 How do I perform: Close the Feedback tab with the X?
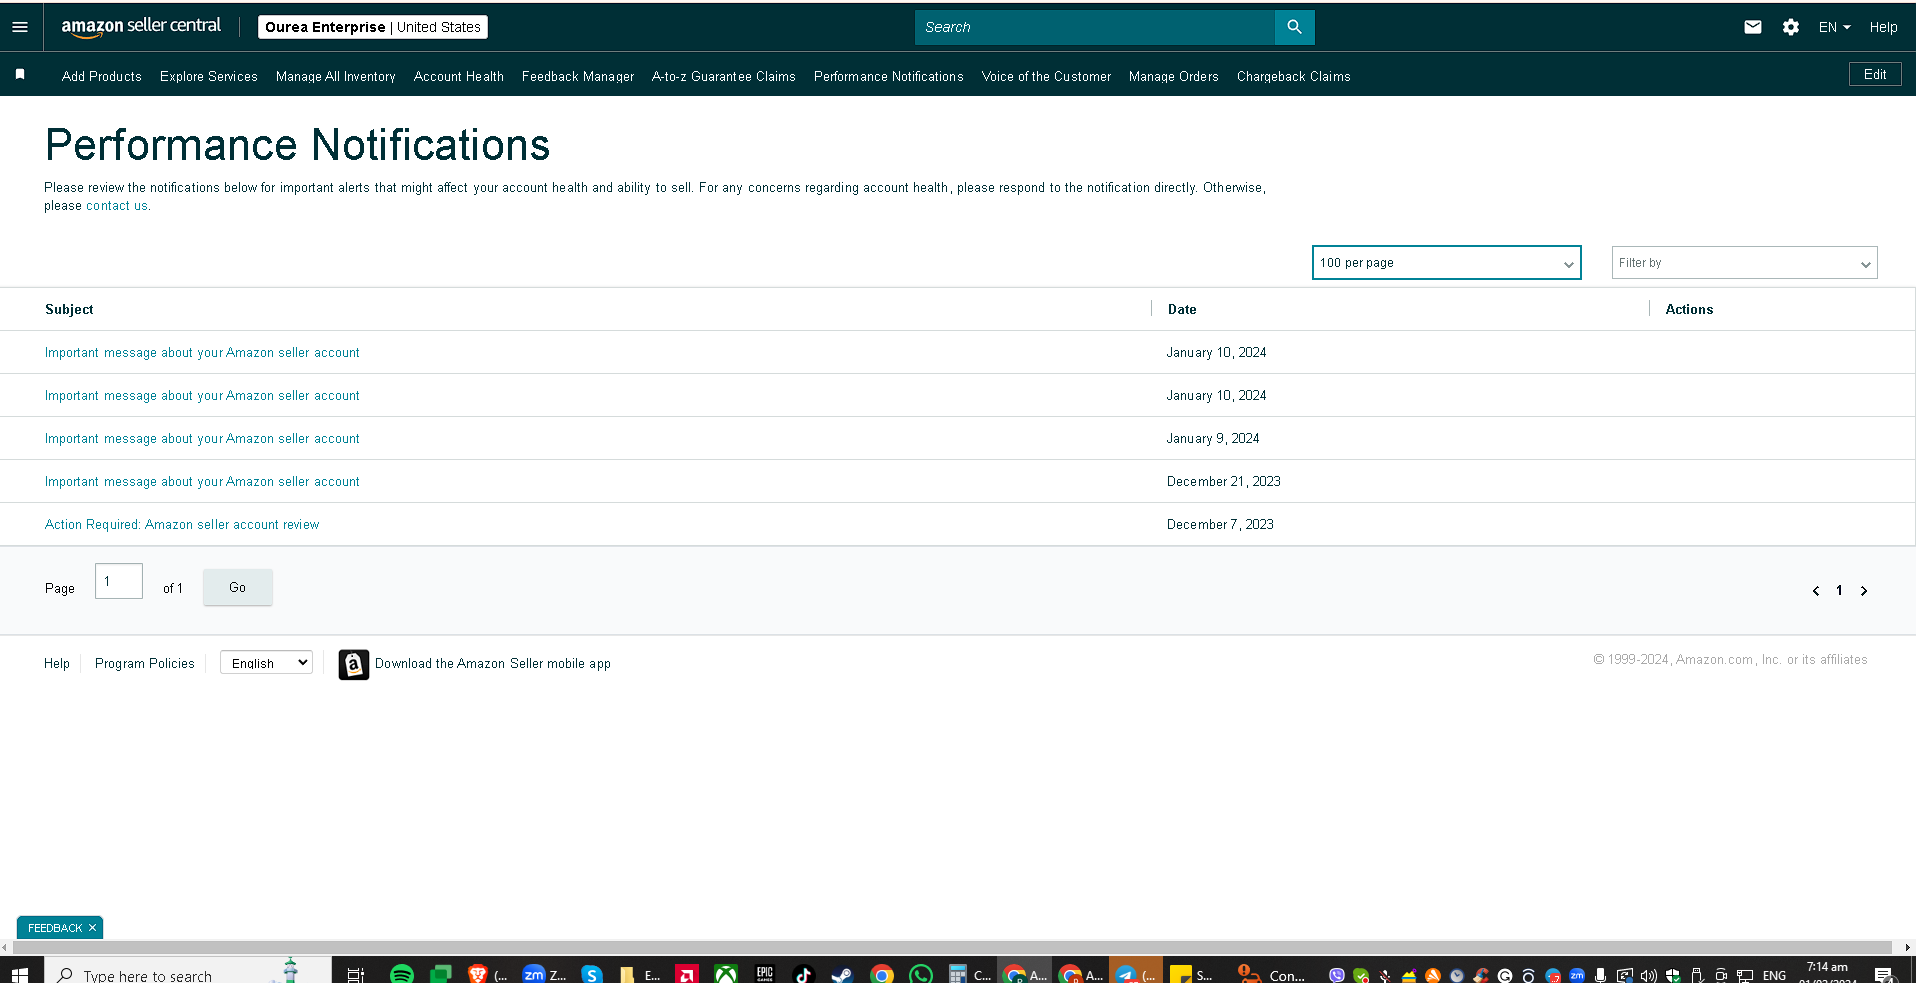[92, 928]
